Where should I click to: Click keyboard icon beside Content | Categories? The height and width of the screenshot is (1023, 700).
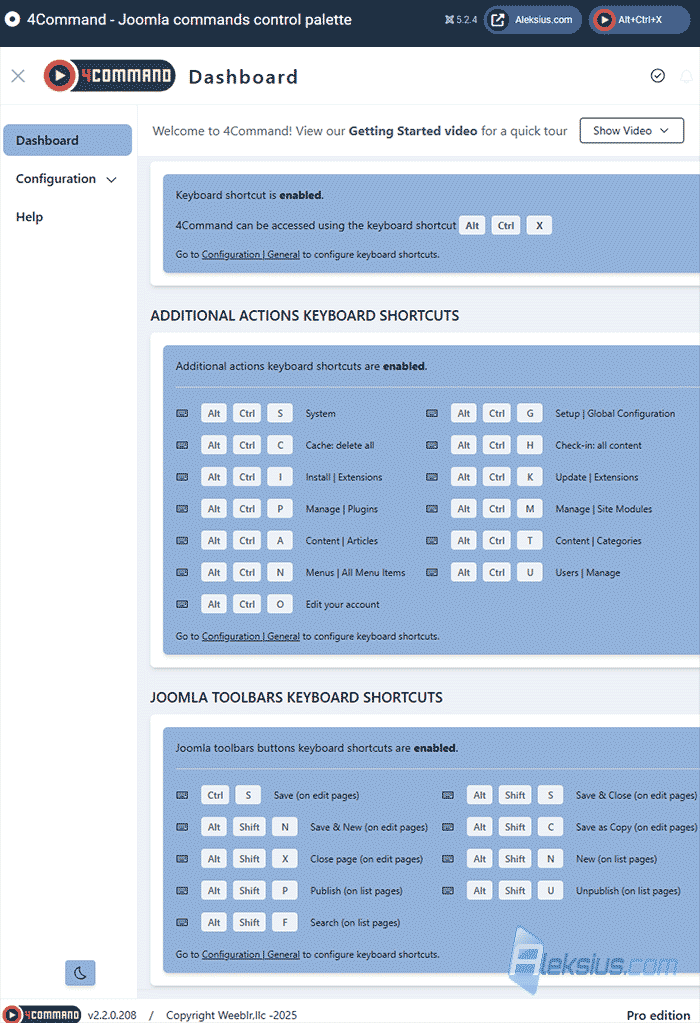point(432,541)
